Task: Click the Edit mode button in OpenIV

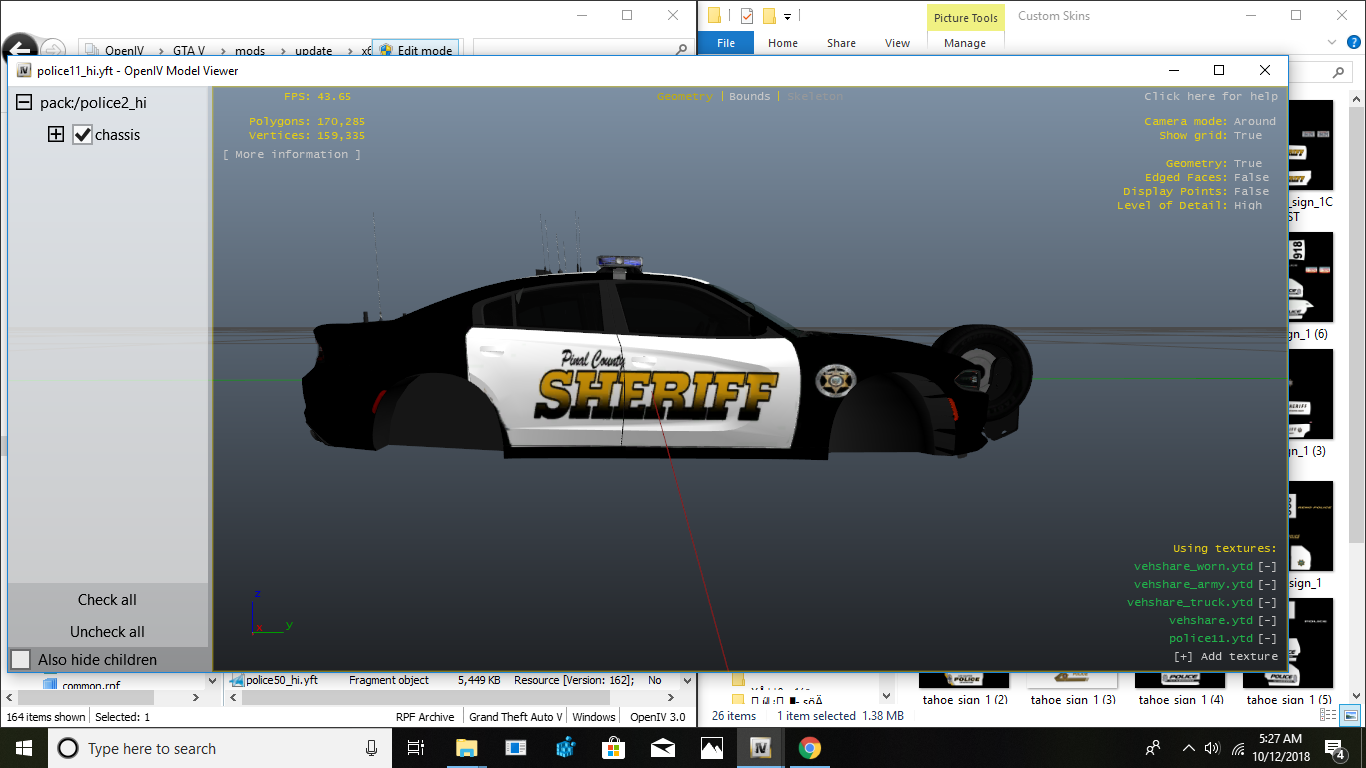Action: (x=415, y=50)
